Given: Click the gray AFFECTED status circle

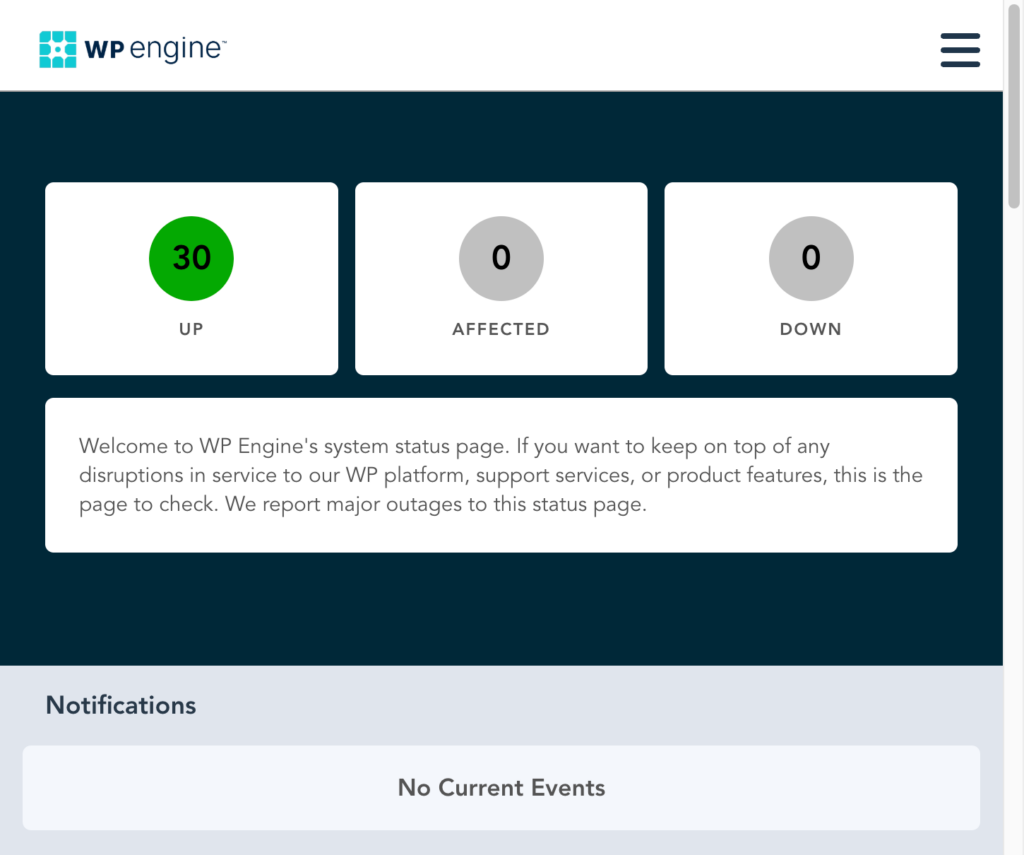Looking at the screenshot, I should pyautogui.click(x=501, y=258).
